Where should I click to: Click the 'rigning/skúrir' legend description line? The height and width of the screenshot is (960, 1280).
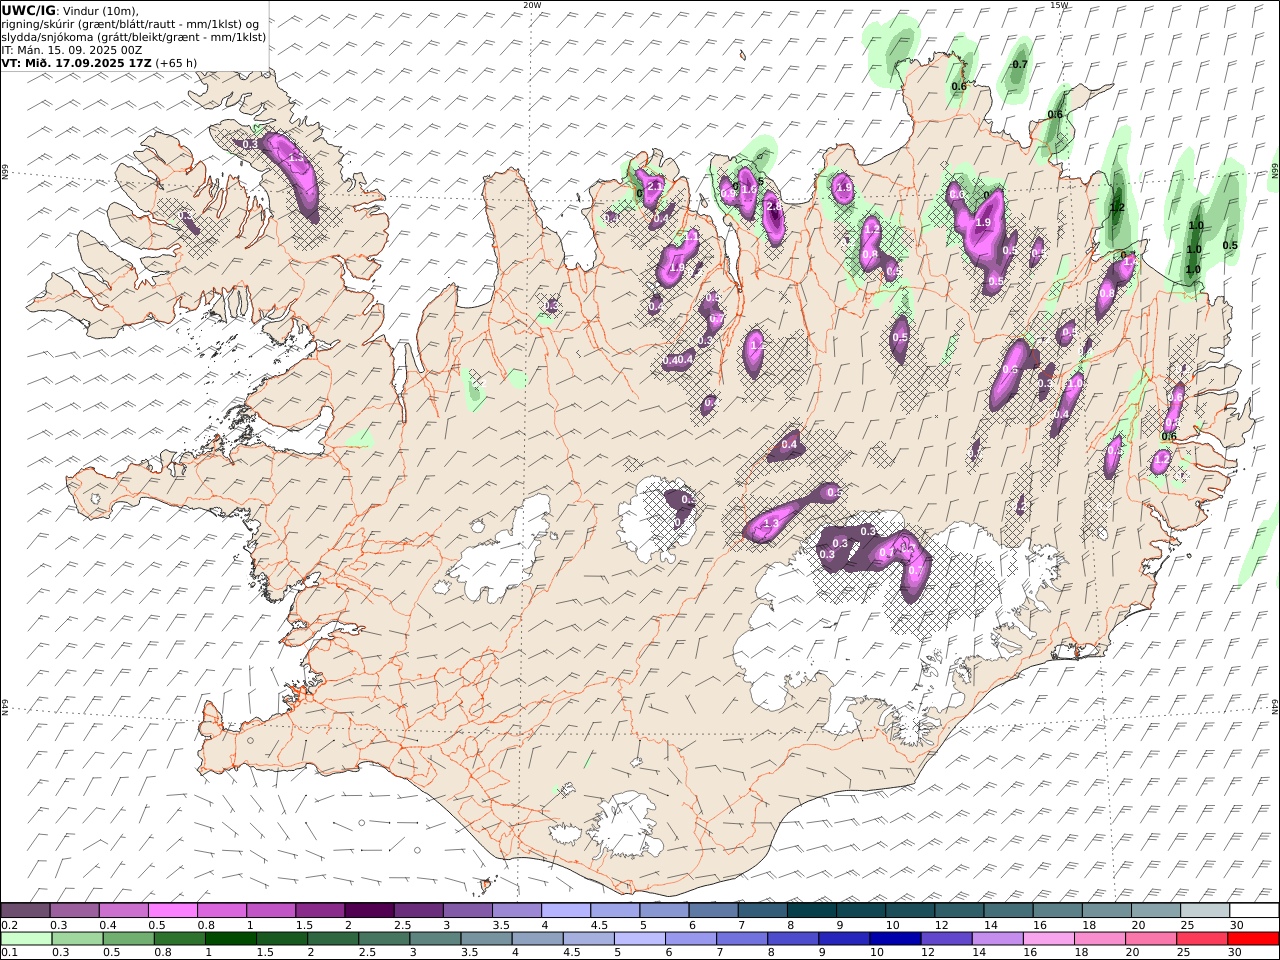(x=130, y=23)
